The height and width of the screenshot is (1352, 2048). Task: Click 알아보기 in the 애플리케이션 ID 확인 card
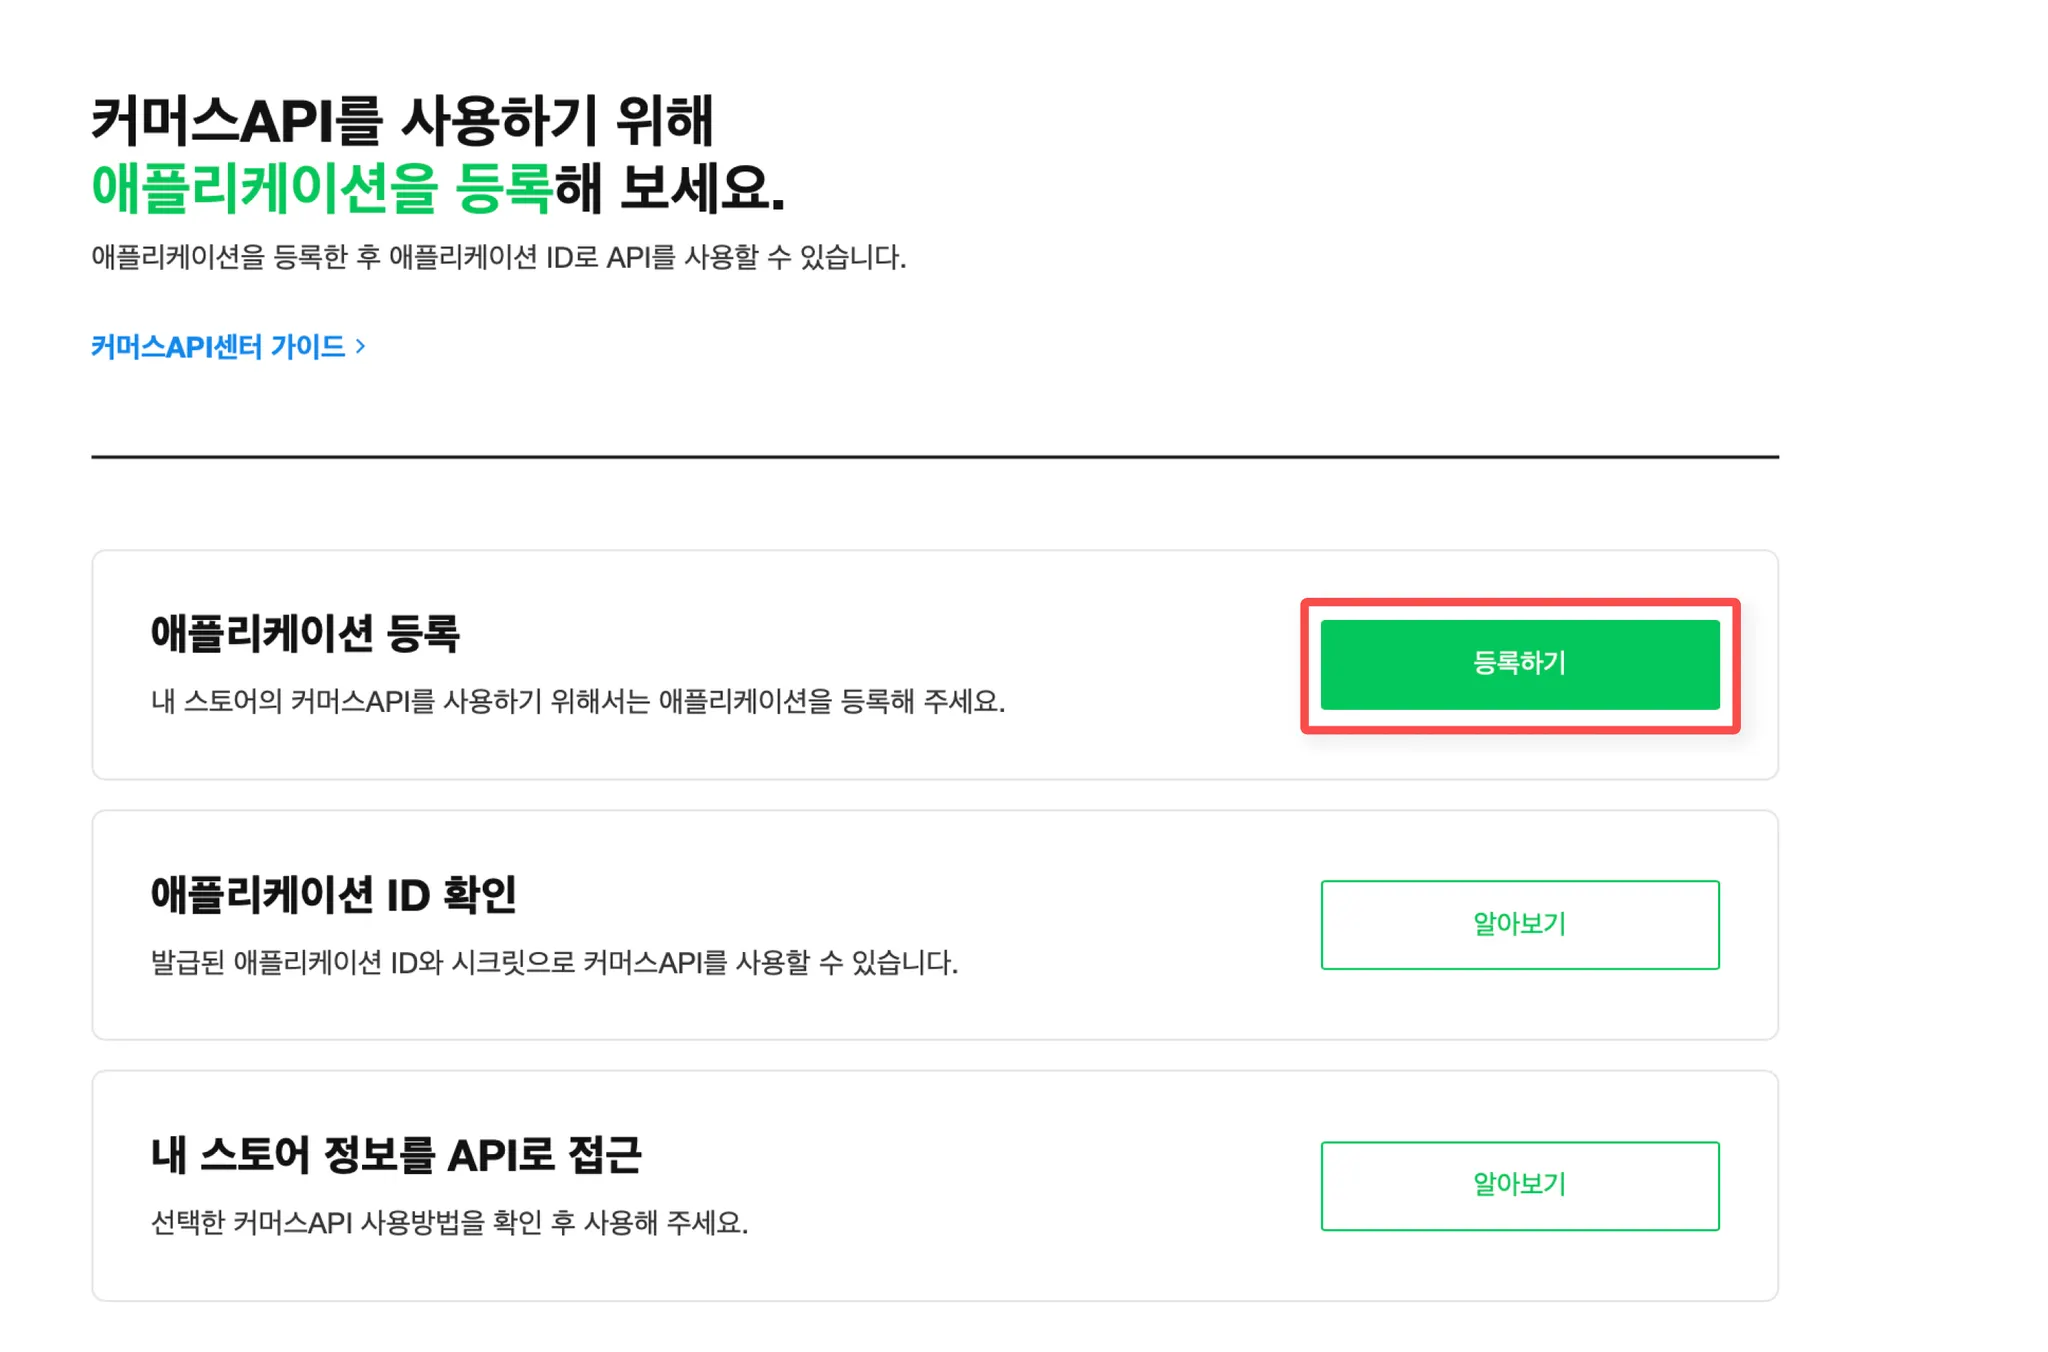[x=1519, y=924]
